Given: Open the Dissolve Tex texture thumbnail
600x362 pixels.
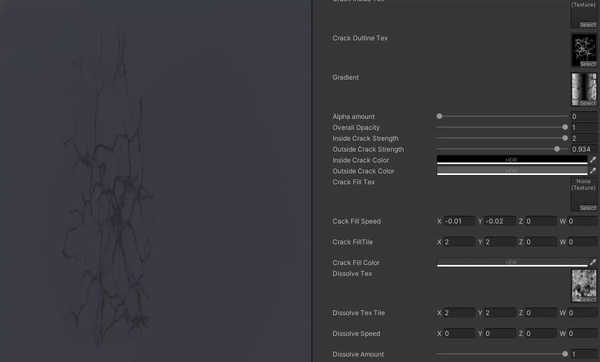Looking at the screenshot, I should pyautogui.click(x=584, y=286).
